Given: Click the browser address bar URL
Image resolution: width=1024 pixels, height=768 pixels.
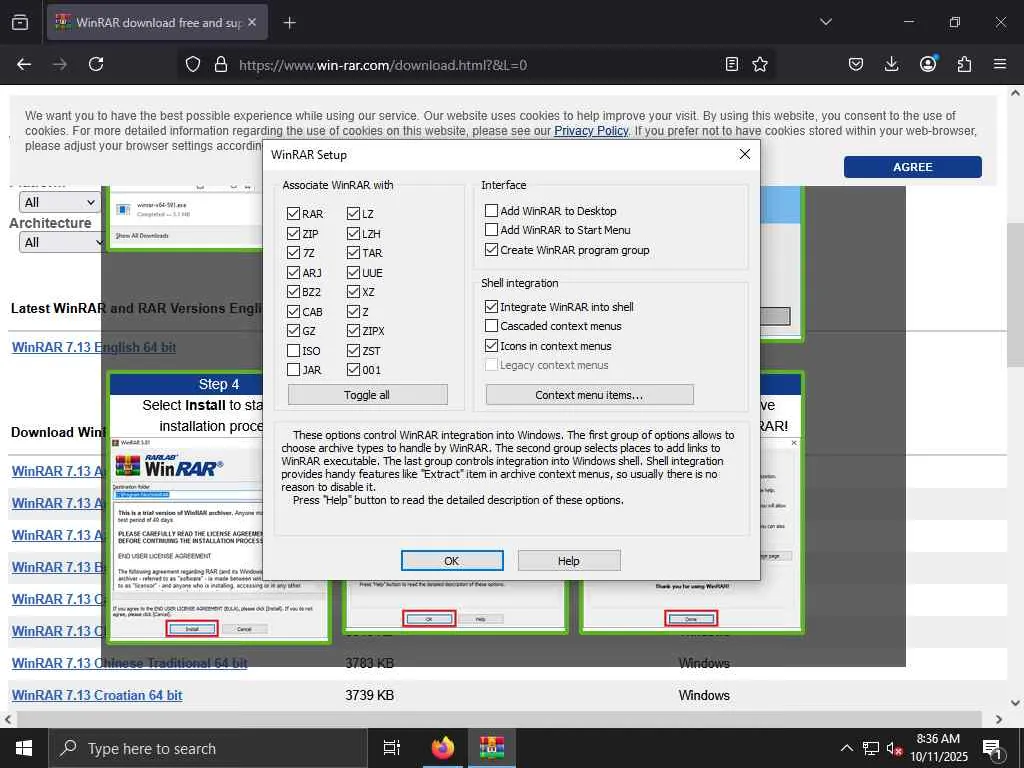Looking at the screenshot, I should pos(383,65).
